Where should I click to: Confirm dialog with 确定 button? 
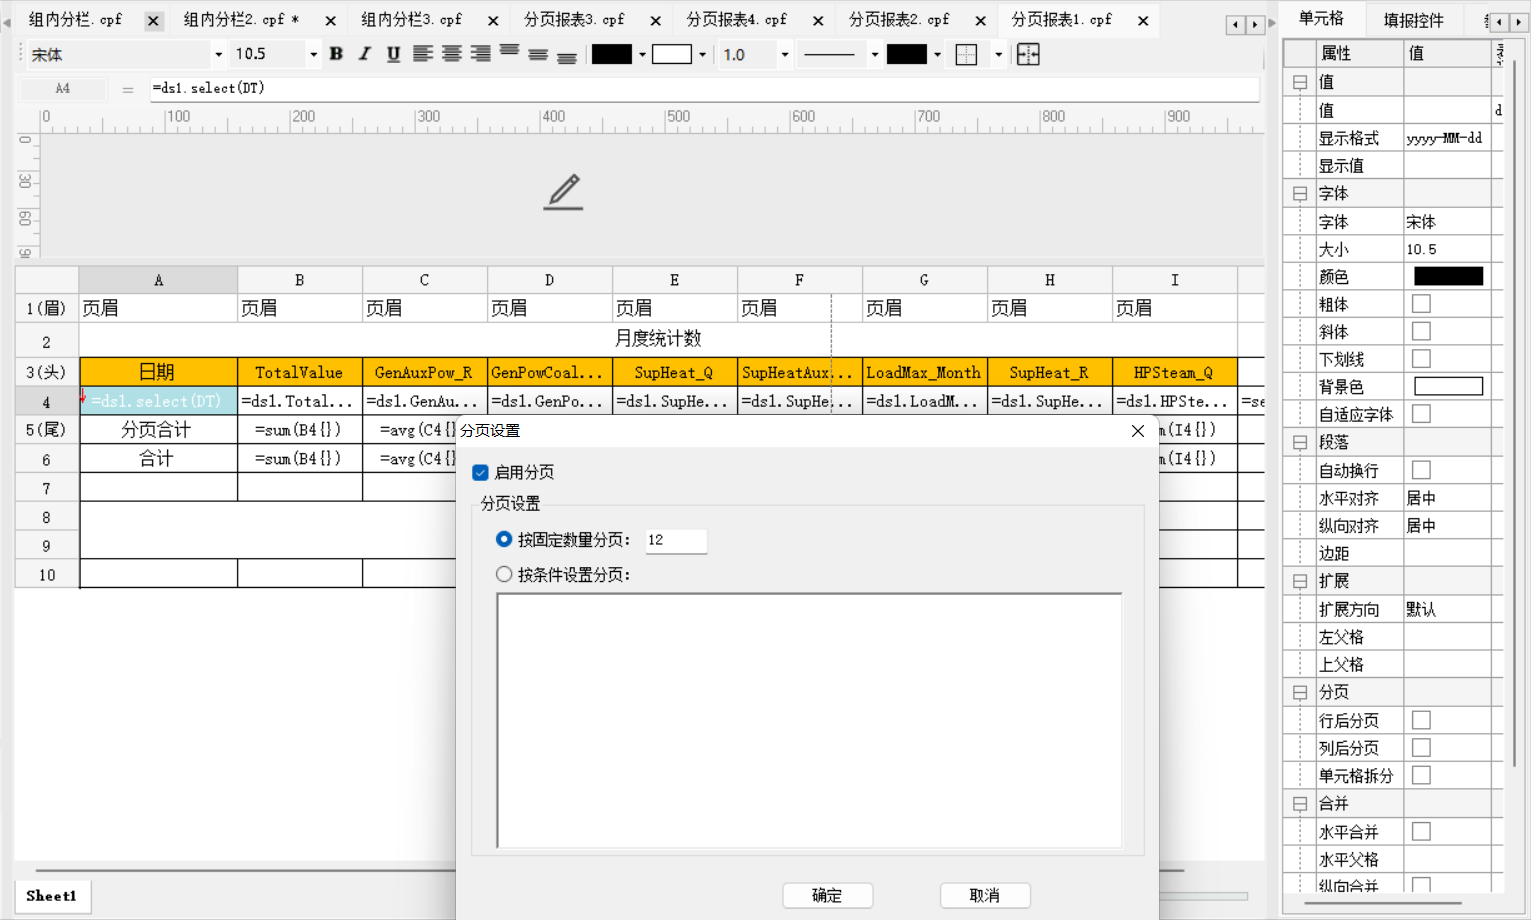point(827,895)
